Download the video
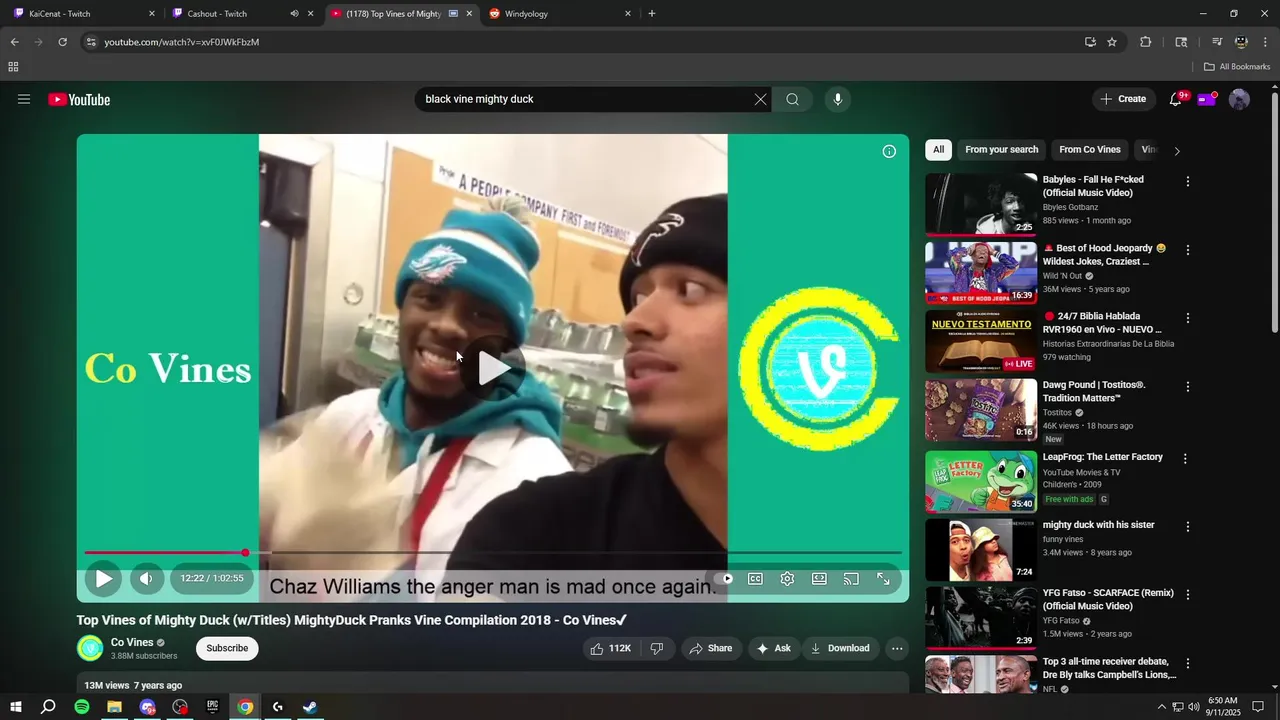Image resolution: width=1280 pixels, height=720 pixels. (840, 648)
